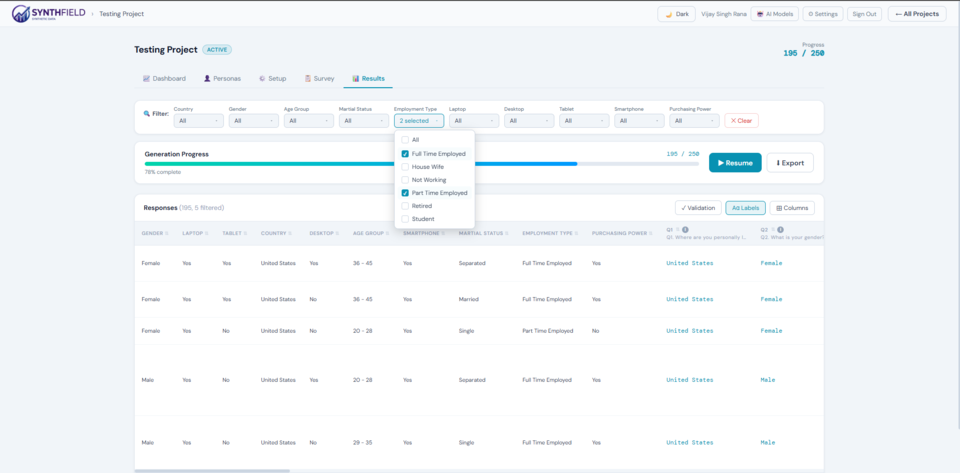Open the Laptop filter dropdown

474,121
